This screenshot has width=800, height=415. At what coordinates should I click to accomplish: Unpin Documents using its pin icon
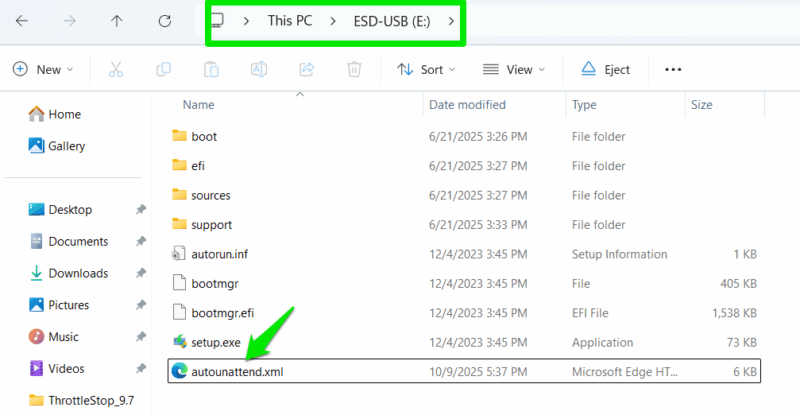141,241
